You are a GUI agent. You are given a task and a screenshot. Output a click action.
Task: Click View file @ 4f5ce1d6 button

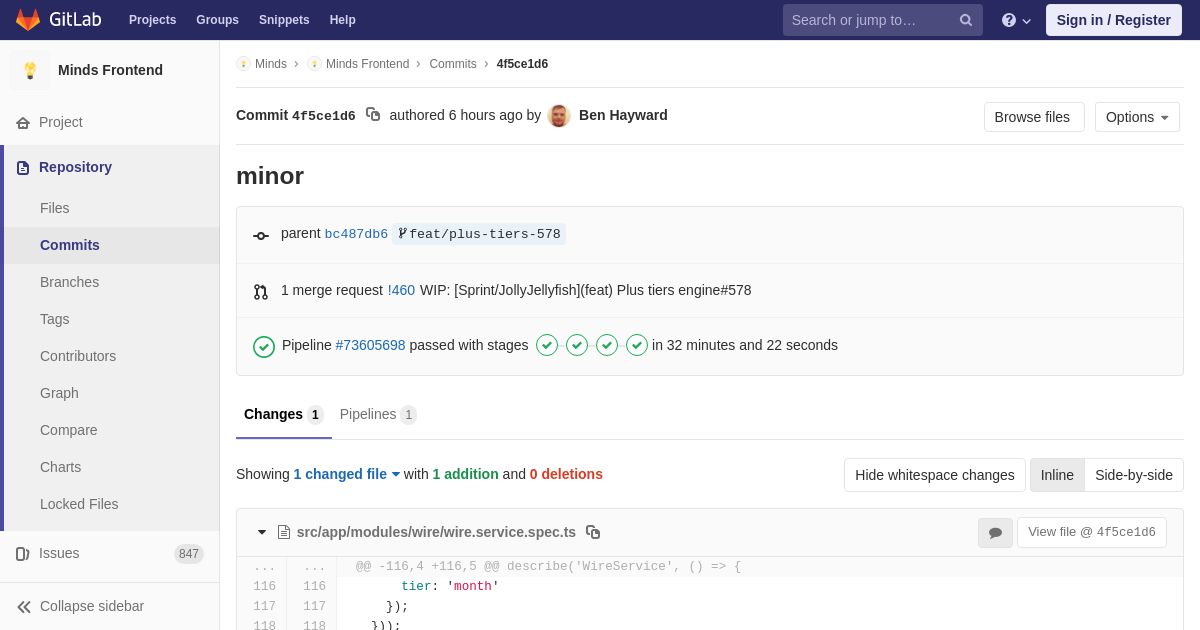pyautogui.click(x=1092, y=532)
